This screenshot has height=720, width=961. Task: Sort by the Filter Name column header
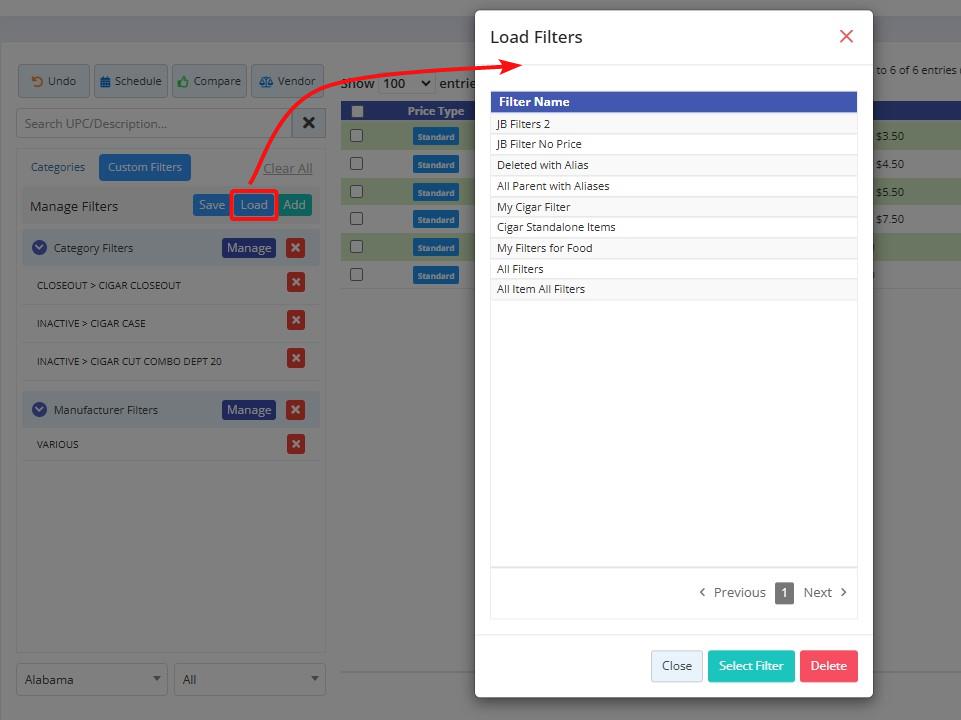(674, 102)
